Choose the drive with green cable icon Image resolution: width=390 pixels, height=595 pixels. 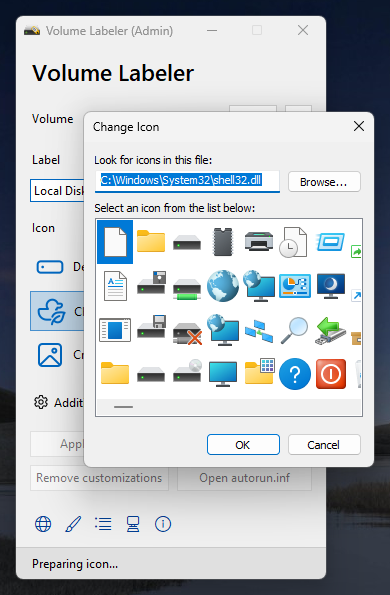click(187, 289)
